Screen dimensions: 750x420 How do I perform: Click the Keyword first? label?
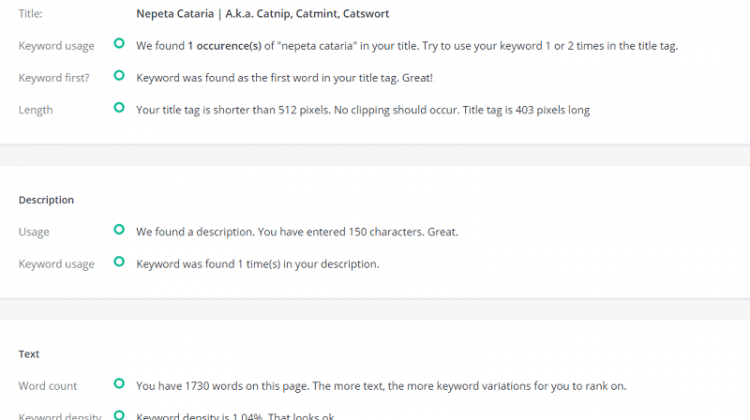tap(54, 78)
